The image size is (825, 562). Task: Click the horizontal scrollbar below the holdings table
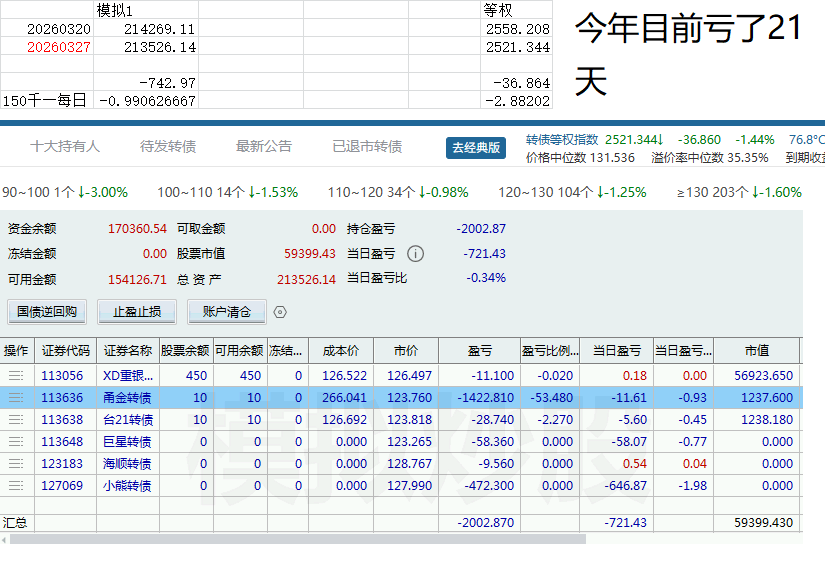(300, 539)
